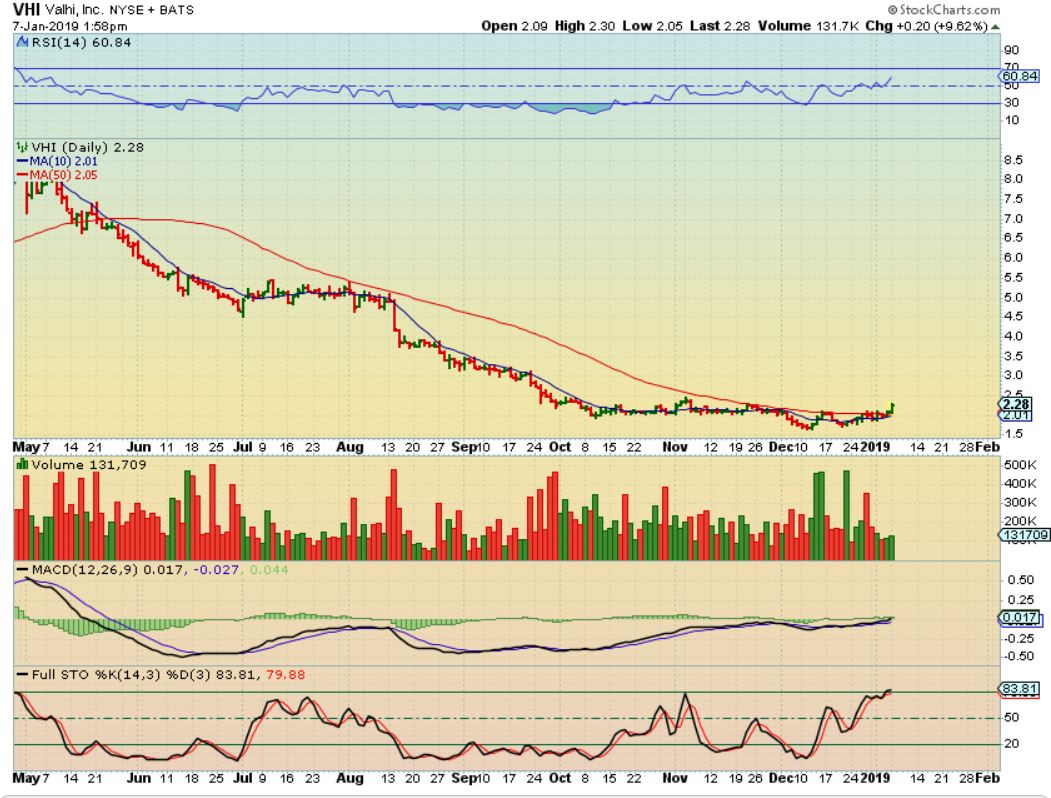Viewport: 1051px width, 798px height.
Task: Click the Jul label on bottom stochastic axis
Action: [x=243, y=779]
